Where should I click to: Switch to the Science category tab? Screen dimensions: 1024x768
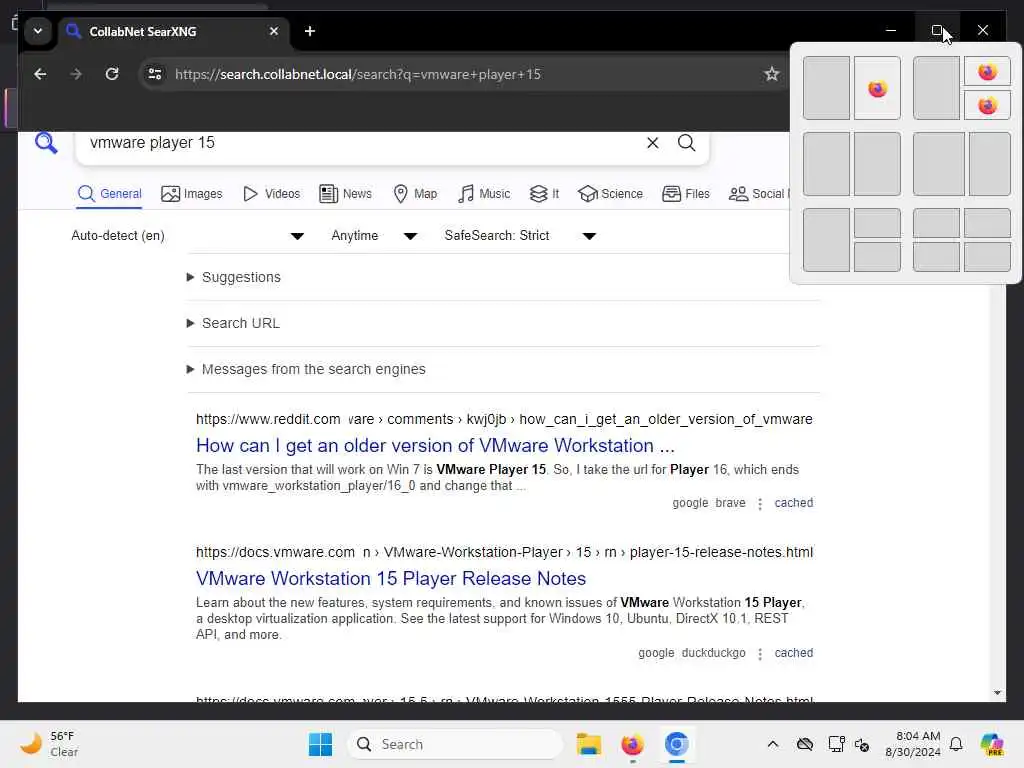tap(610, 194)
